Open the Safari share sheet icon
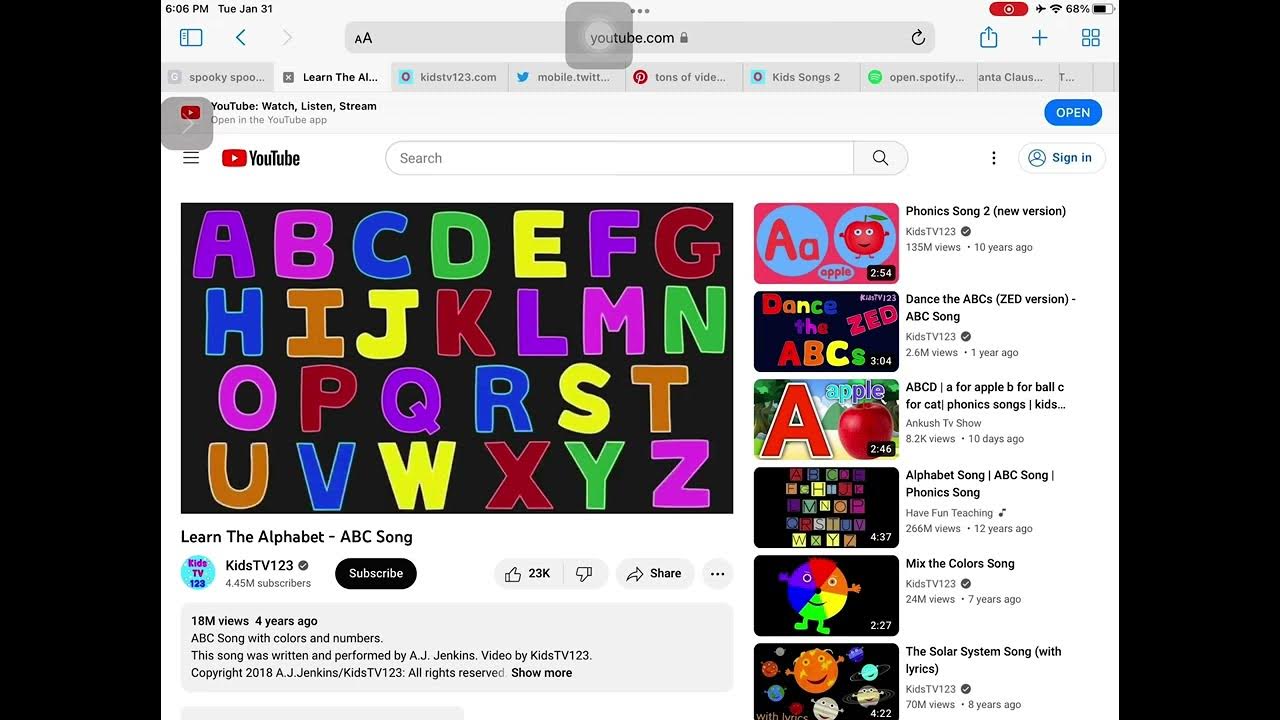Screen dimensions: 1280x720 coord(989,37)
